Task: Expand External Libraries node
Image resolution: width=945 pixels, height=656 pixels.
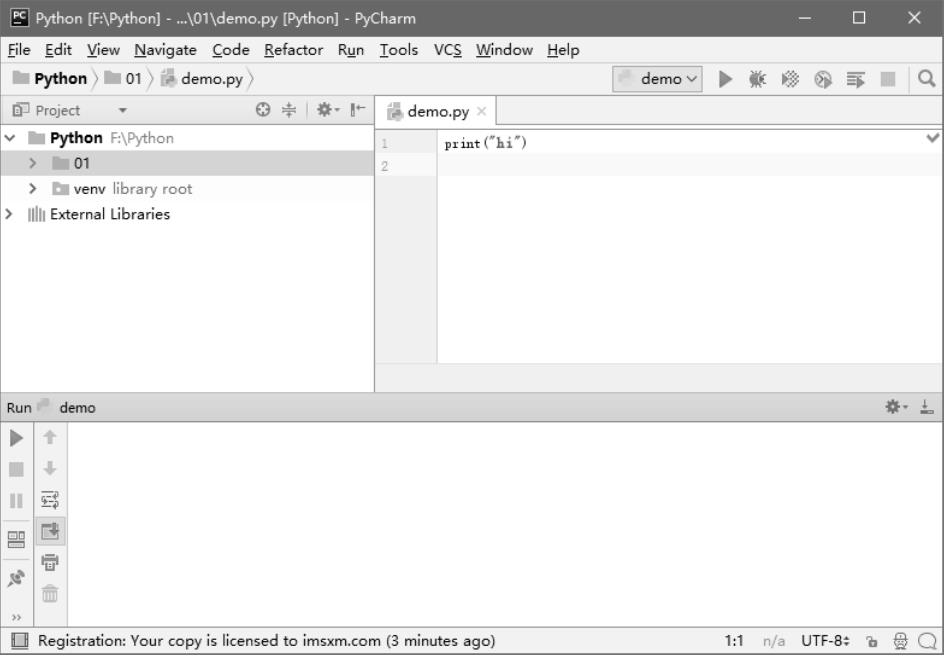Action: [x=8, y=214]
